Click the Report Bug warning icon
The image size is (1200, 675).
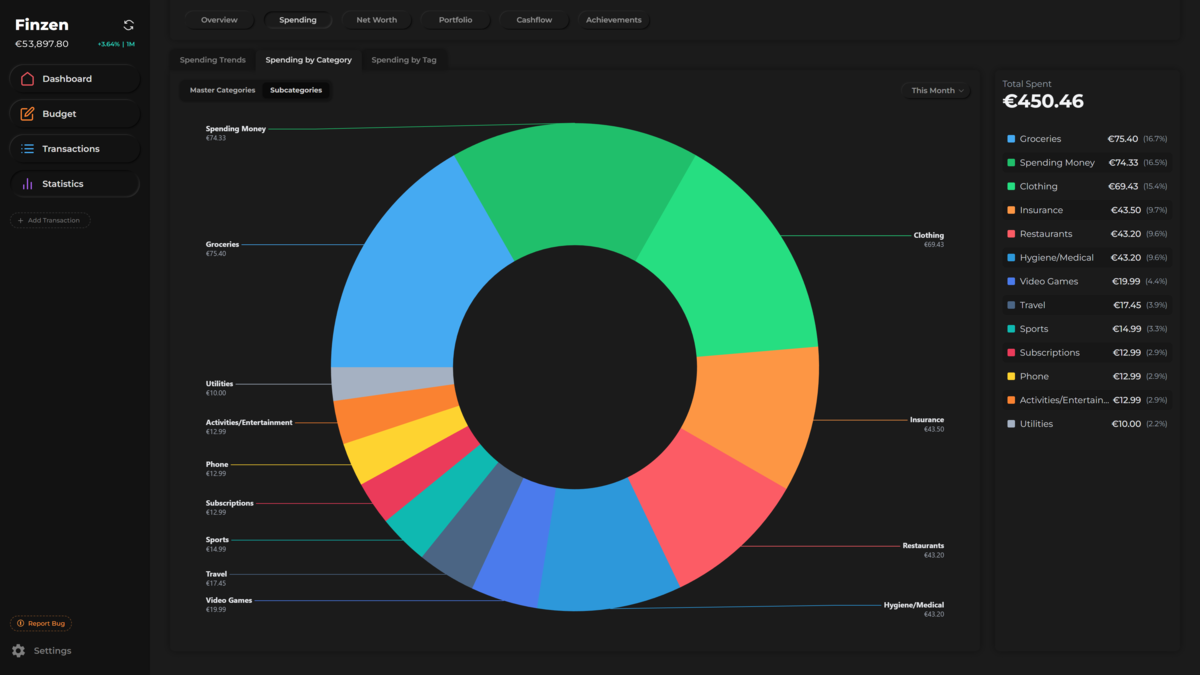pos(21,624)
